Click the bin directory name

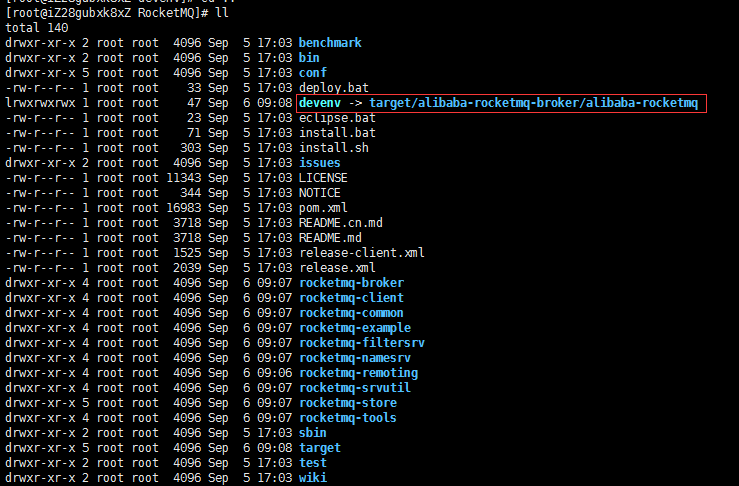(x=309, y=58)
